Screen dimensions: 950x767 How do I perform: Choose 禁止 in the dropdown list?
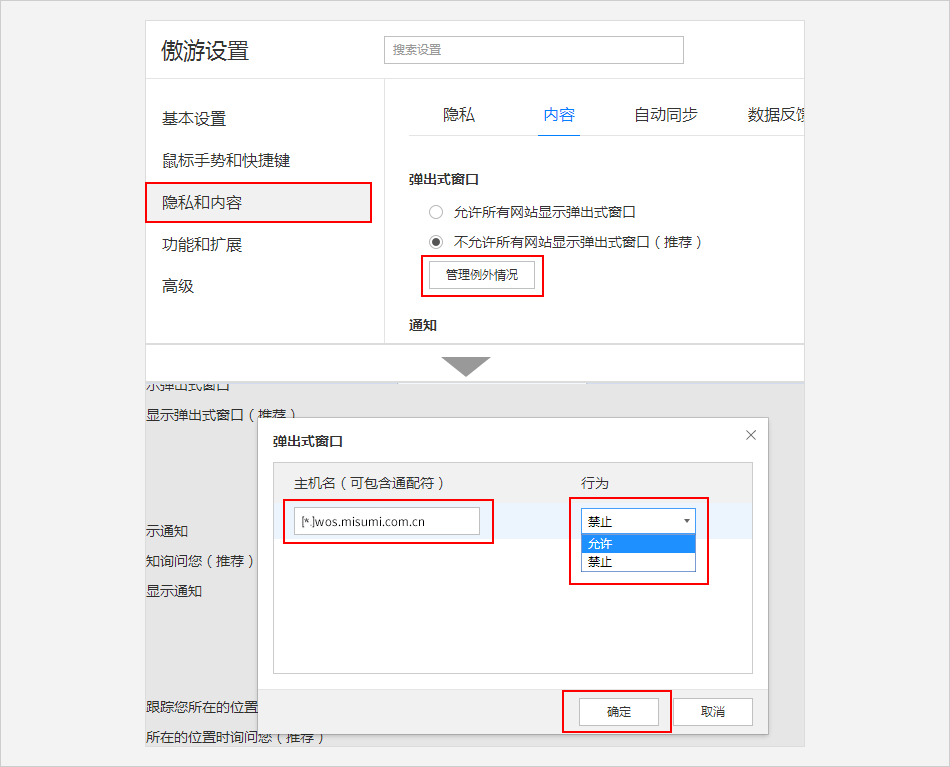click(x=637, y=562)
